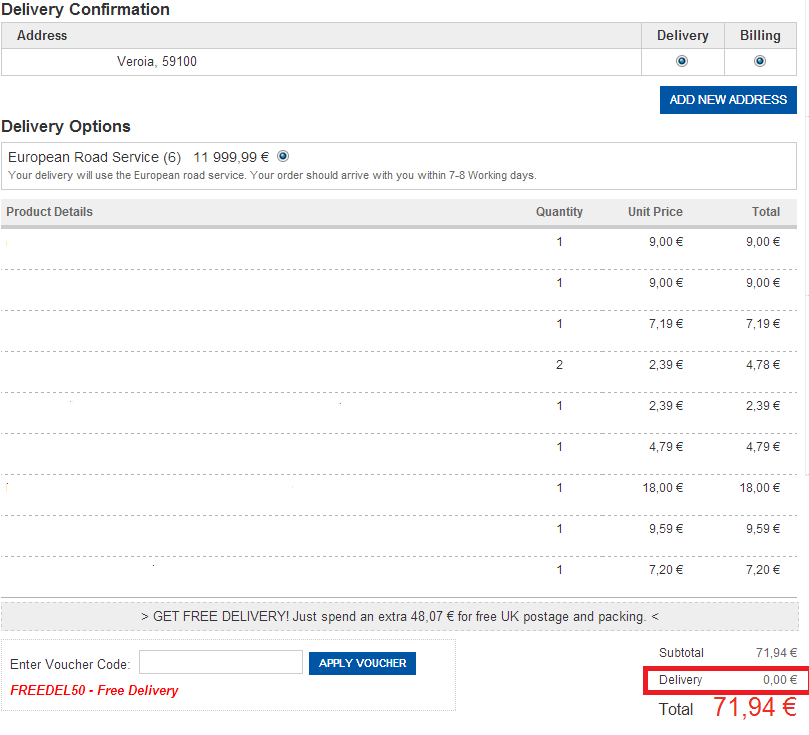Click the delivery description about 7-8 working days
The height and width of the screenshot is (735, 809).
pos(272,175)
